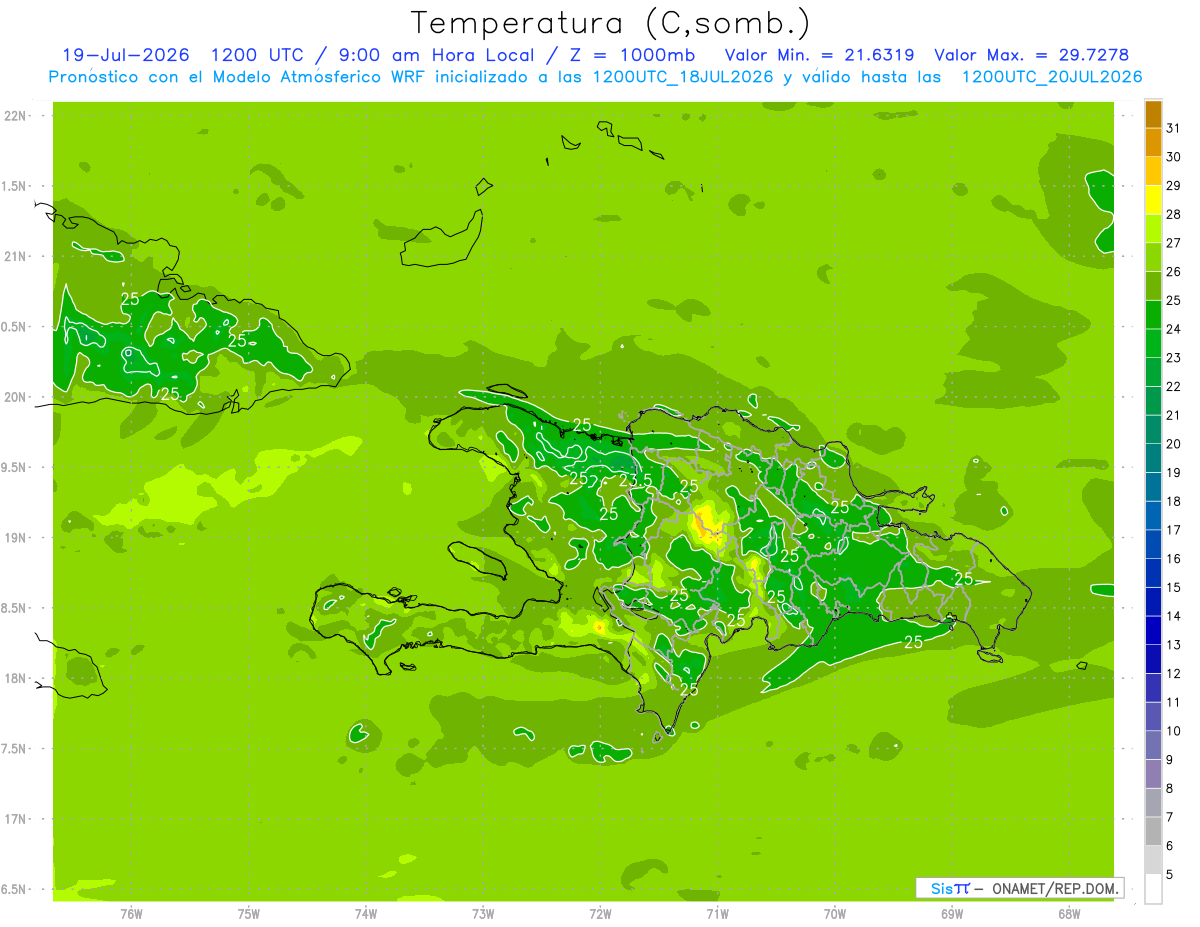This screenshot has width=1200, height=927.
Task: Click the chart title 'Temperatura (C,somb.)'
Action: 610,24
